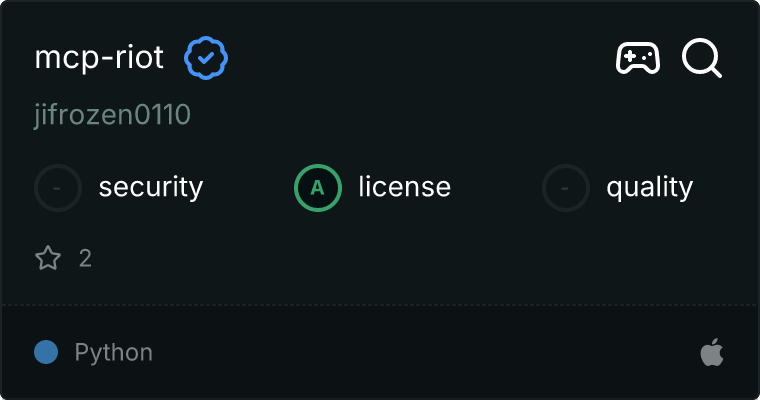The image size is (760, 400).
Task: Click empty header space right of verified badge
Action: [420, 59]
